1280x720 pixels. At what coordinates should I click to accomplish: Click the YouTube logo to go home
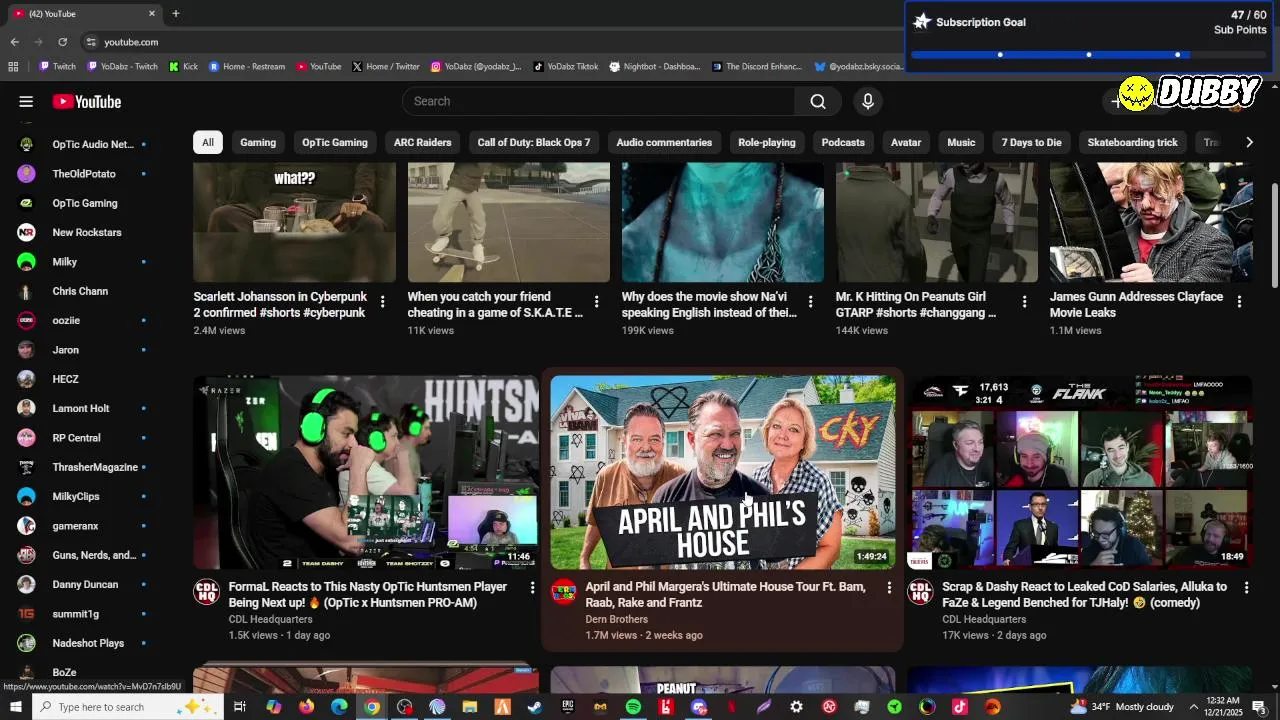(x=87, y=101)
